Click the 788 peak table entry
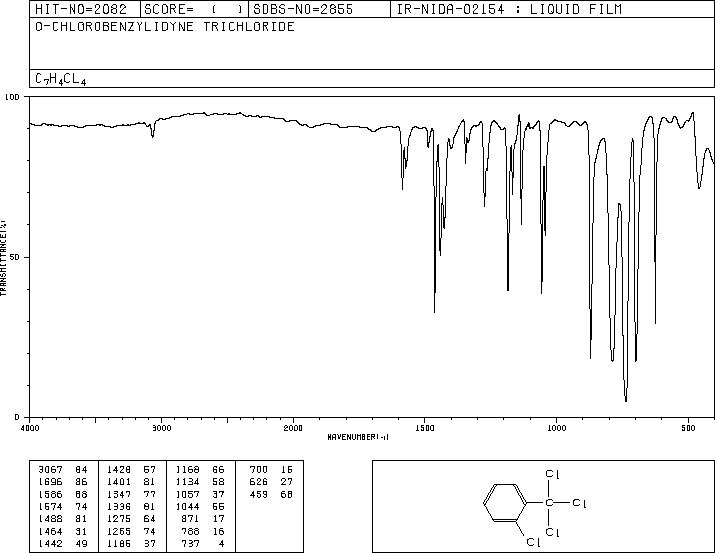This screenshot has width=715, height=553. coord(203,531)
